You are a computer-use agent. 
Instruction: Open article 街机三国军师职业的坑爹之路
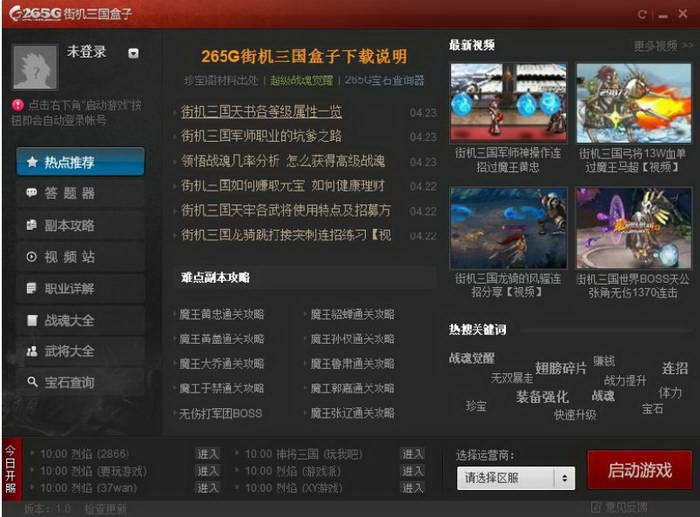click(x=262, y=136)
